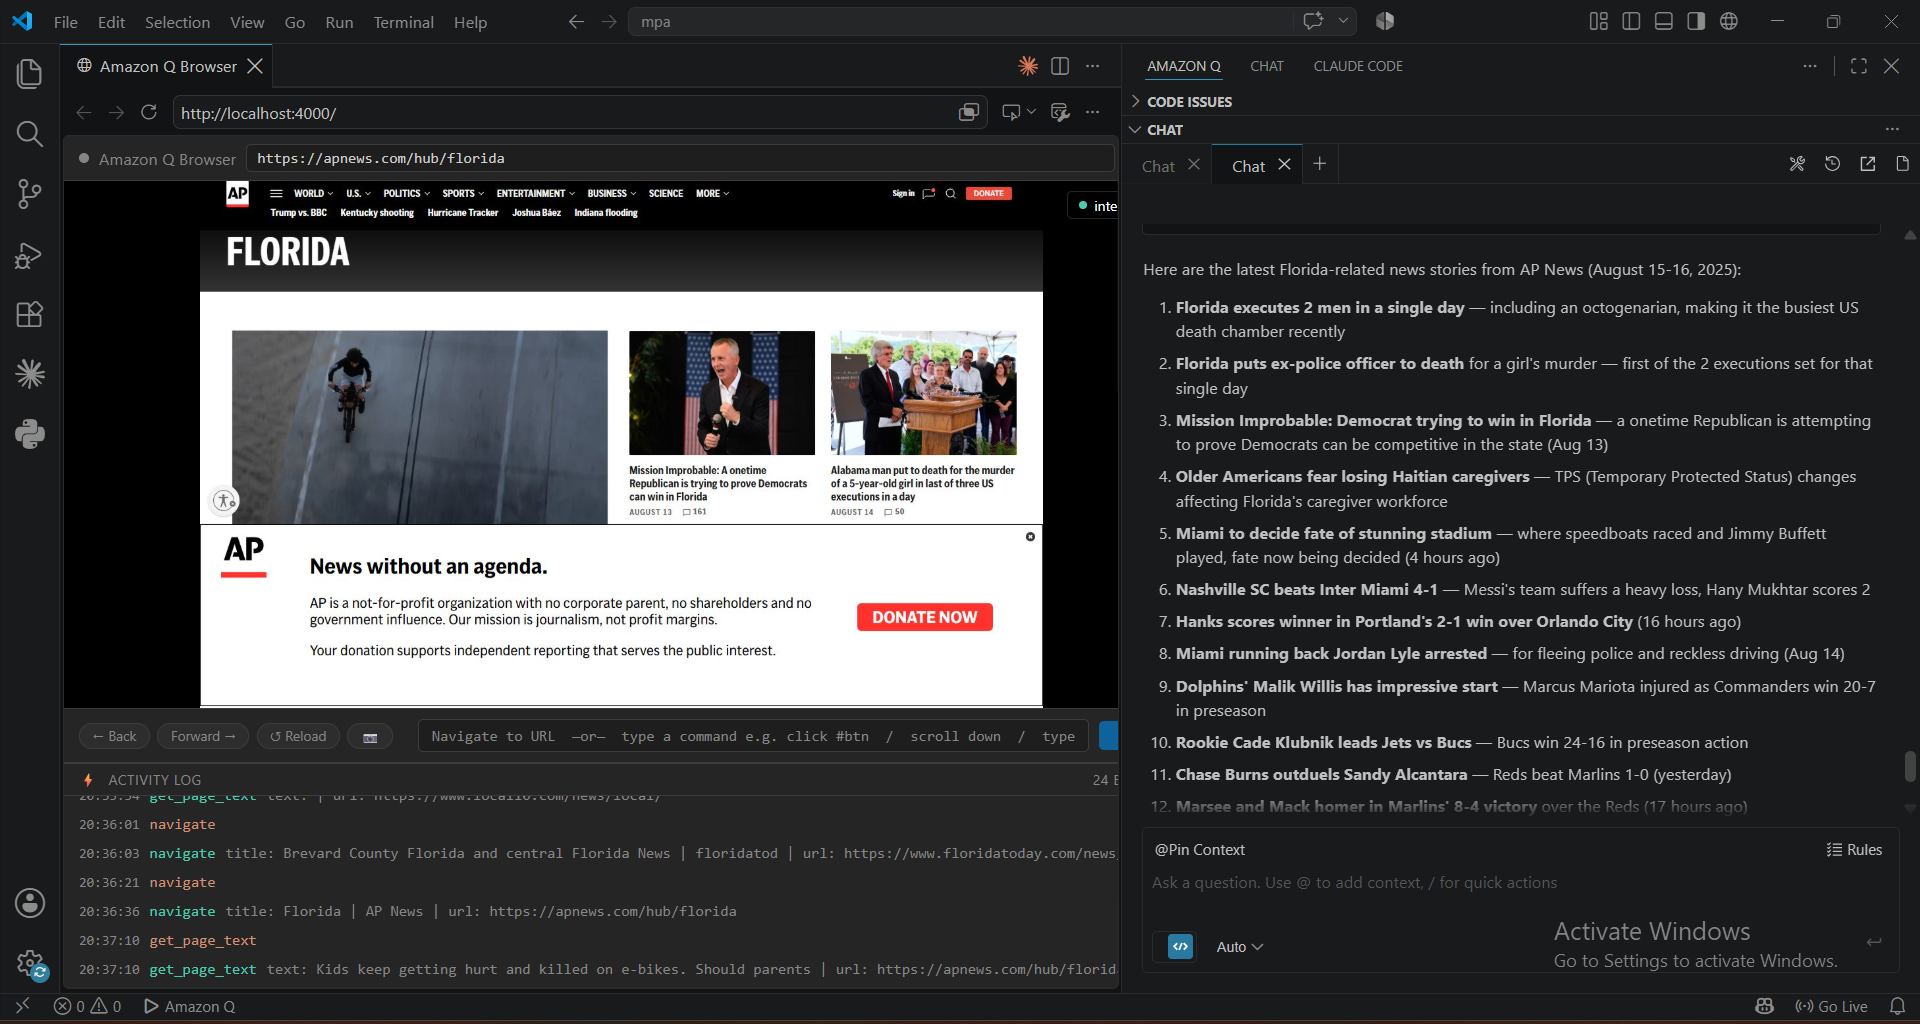Open the Mission Improbable article thumbnail

721,393
